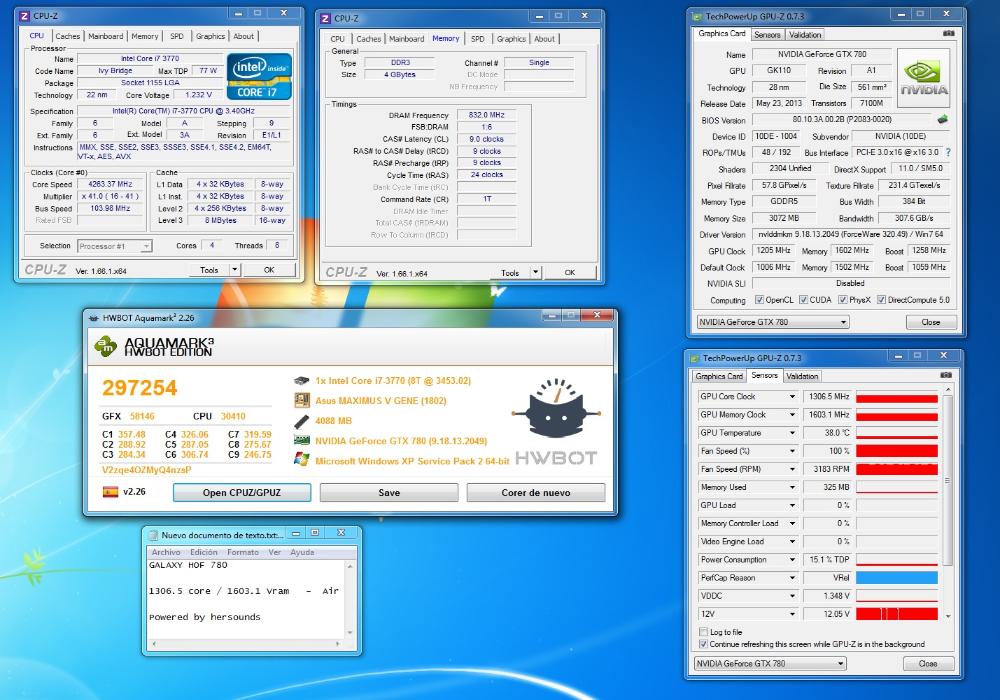Click the V2zqe4OZMyQ4nzsP verification code text
Screen dimensions: 1000x700
coord(147,470)
